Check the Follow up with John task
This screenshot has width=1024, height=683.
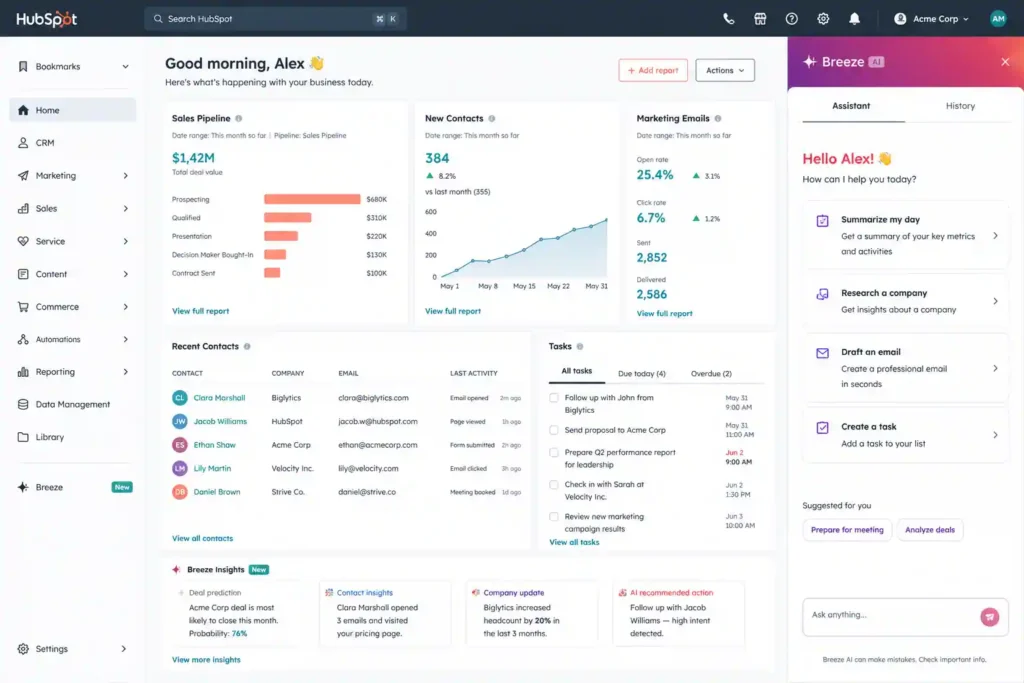(x=554, y=397)
